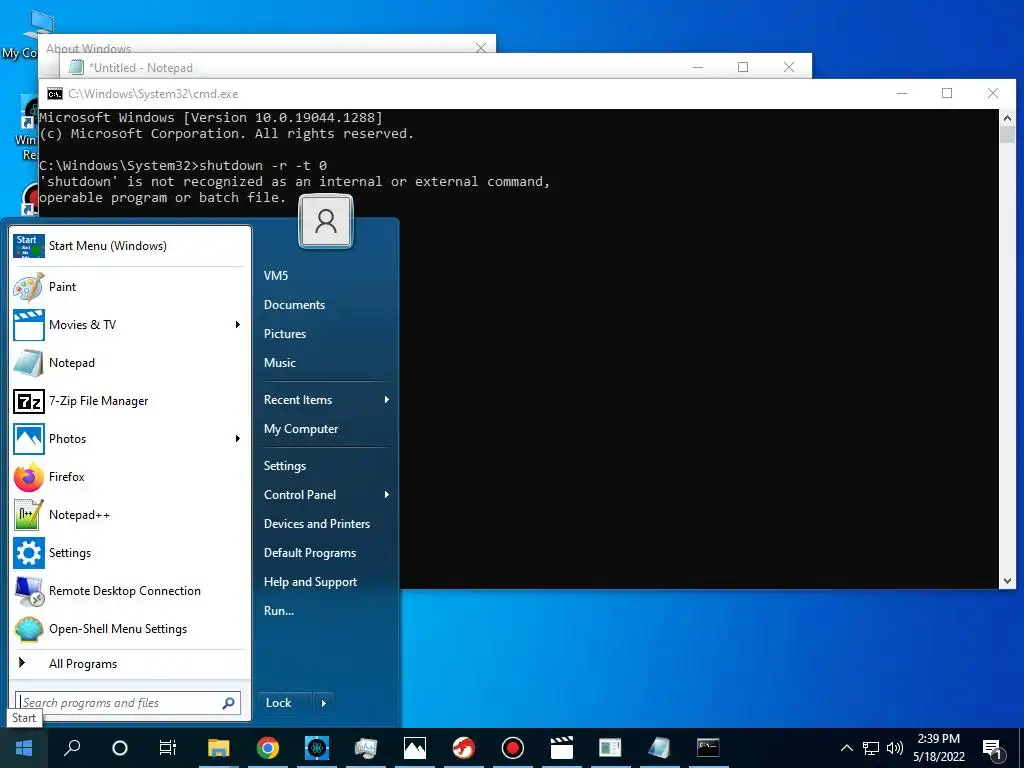This screenshot has height=768, width=1024.
Task: Click the Notepad icon in start menu
Action: pos(29,363)
